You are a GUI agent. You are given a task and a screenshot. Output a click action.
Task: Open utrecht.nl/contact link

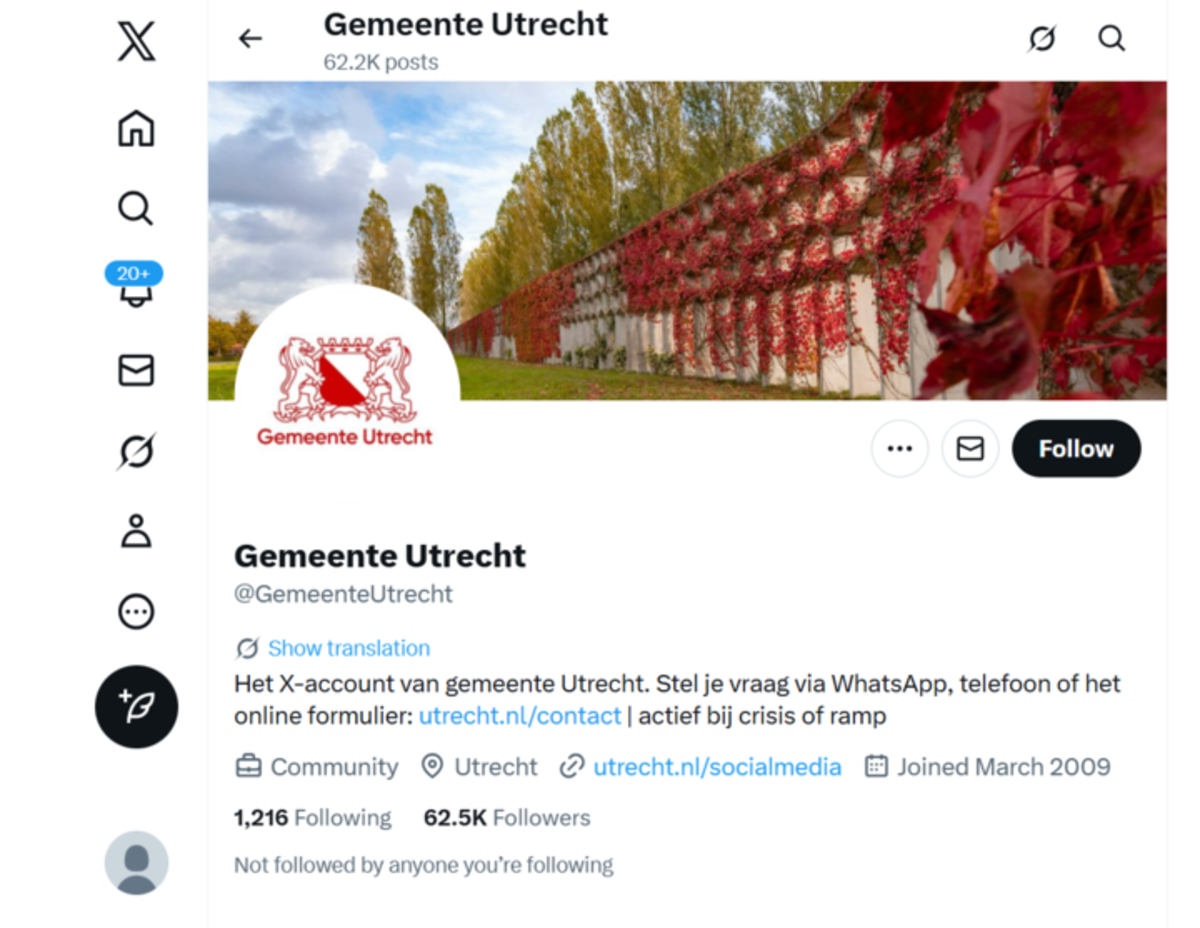(x=520, y=716)
